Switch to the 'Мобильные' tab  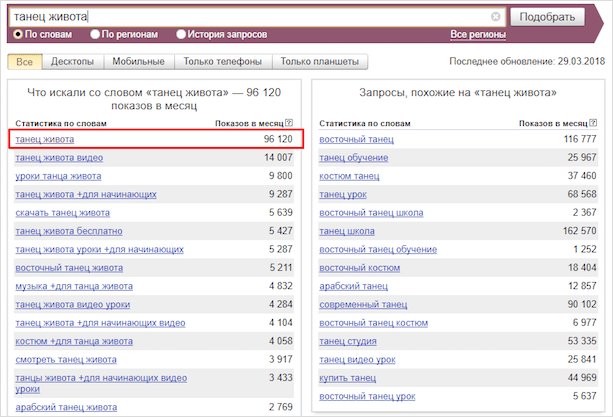[x=140, y=62]
